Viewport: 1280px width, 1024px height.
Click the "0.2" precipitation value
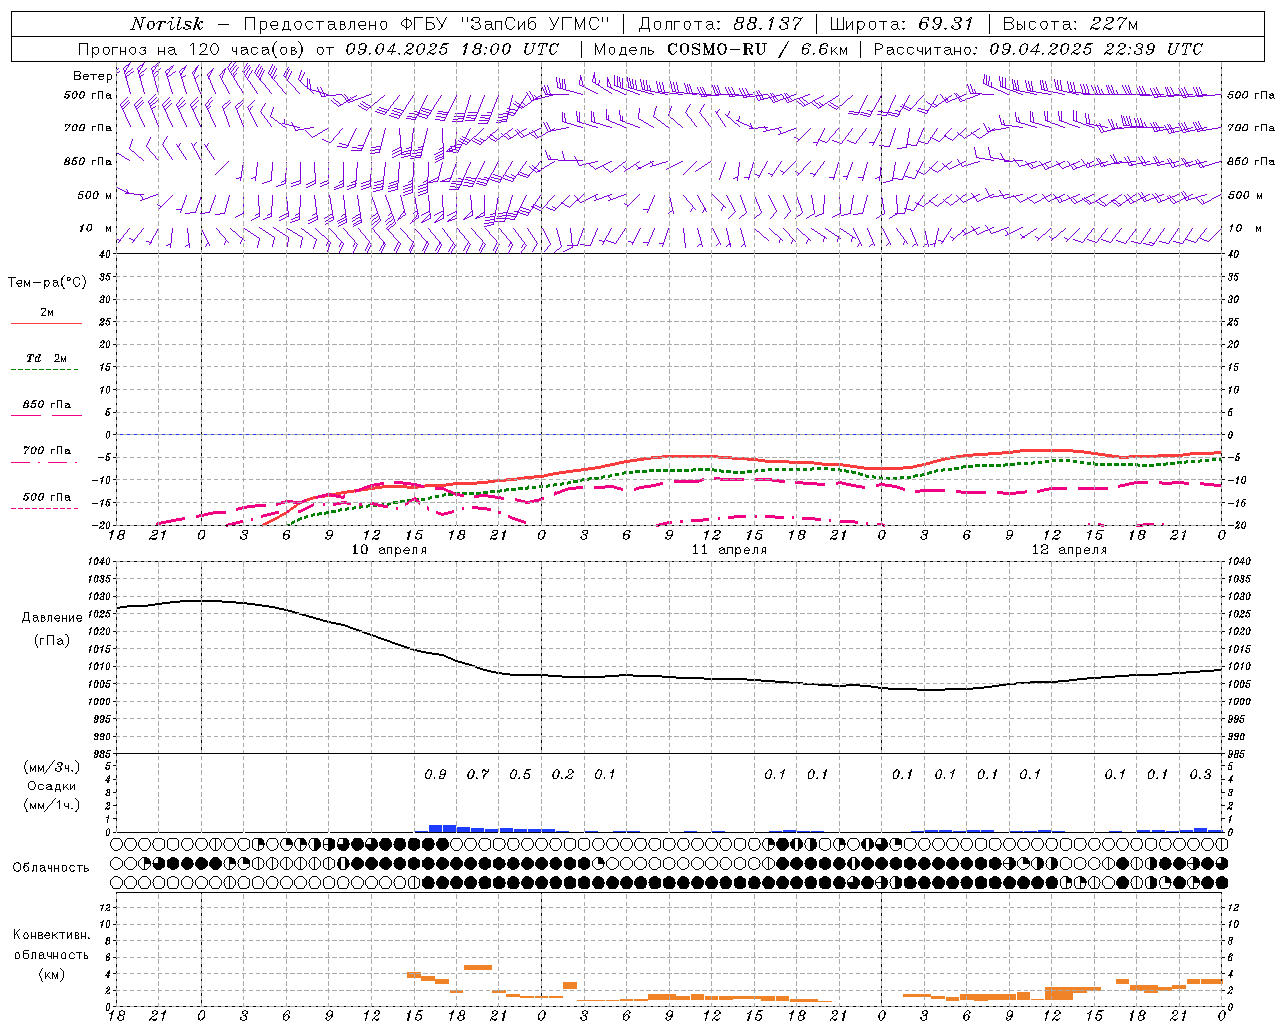[x=563, y=775]
